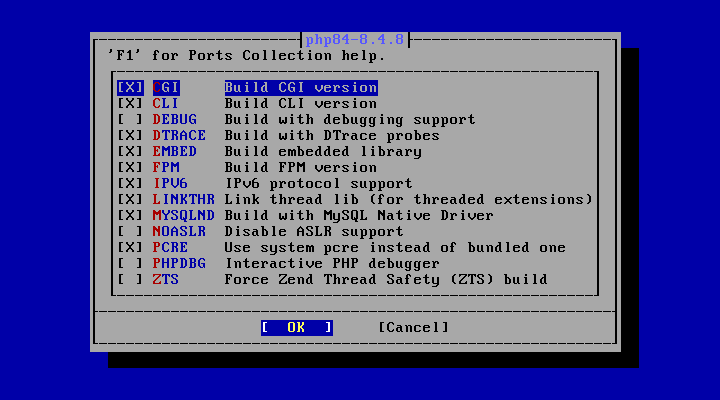Click the 'F1' Ports Collection help text
720x400 pixels.
click(247, 56)
